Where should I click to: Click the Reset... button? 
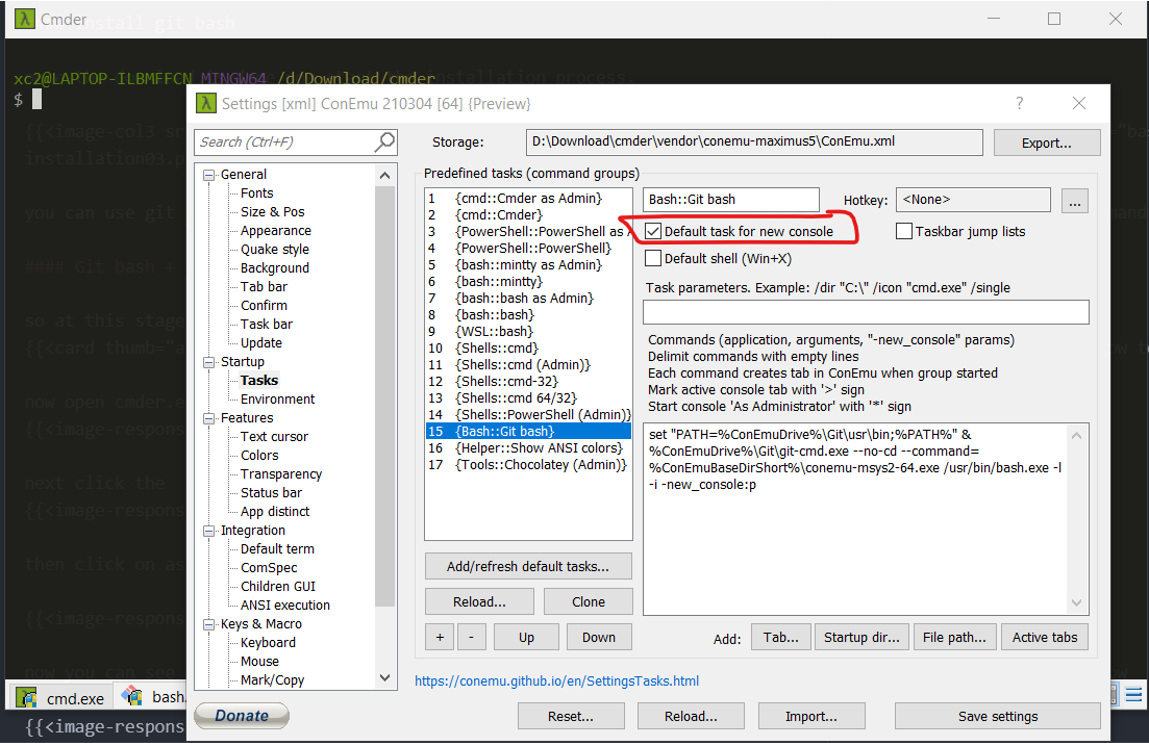571,716
